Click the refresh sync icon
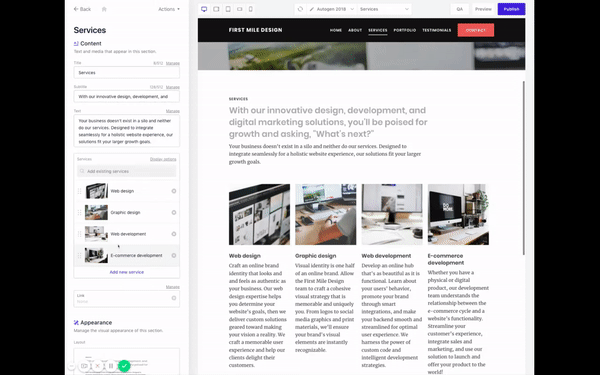The image size is (600, 375). coord(300,9)
